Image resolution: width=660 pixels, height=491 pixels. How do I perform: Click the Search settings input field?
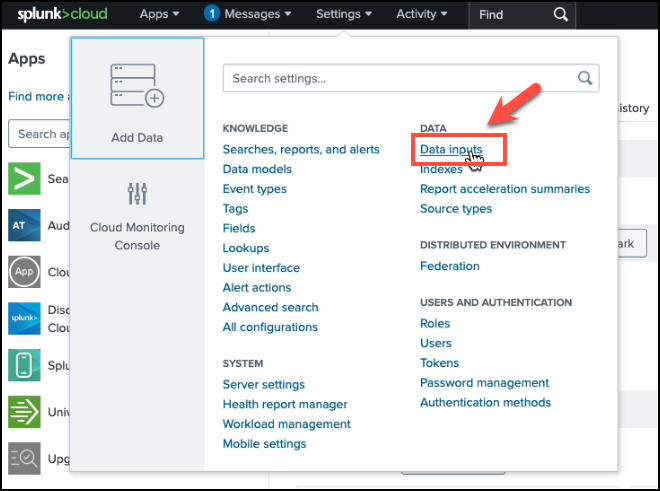coord(400,78)
